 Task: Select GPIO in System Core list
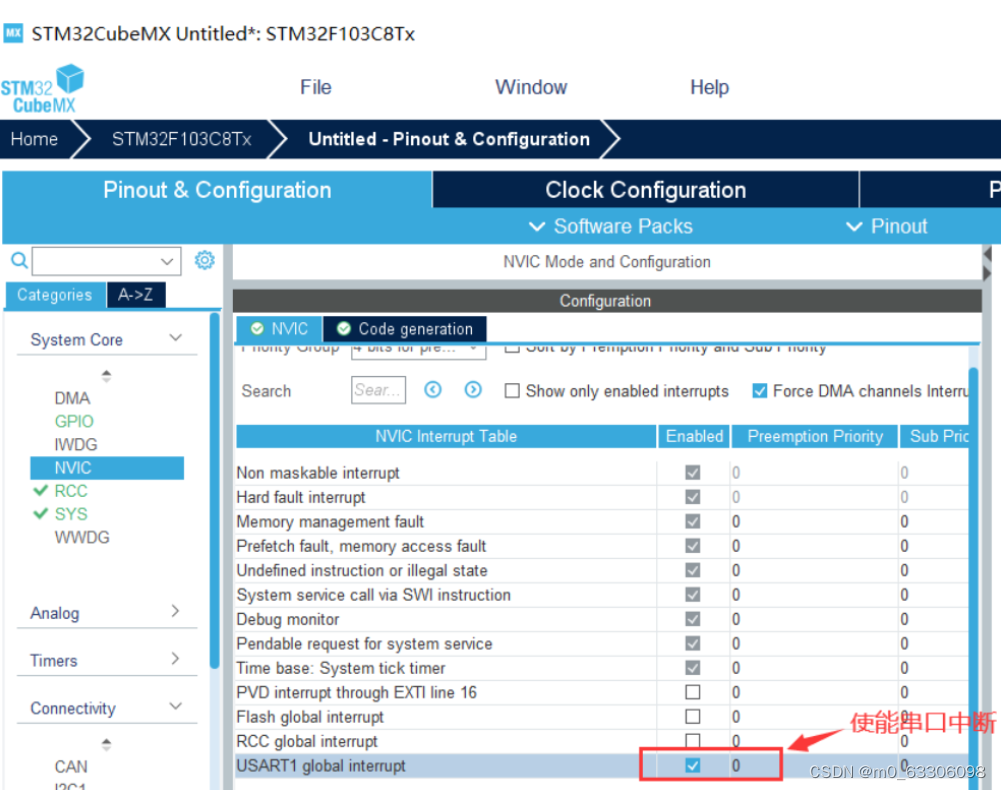tap(74, 422)
